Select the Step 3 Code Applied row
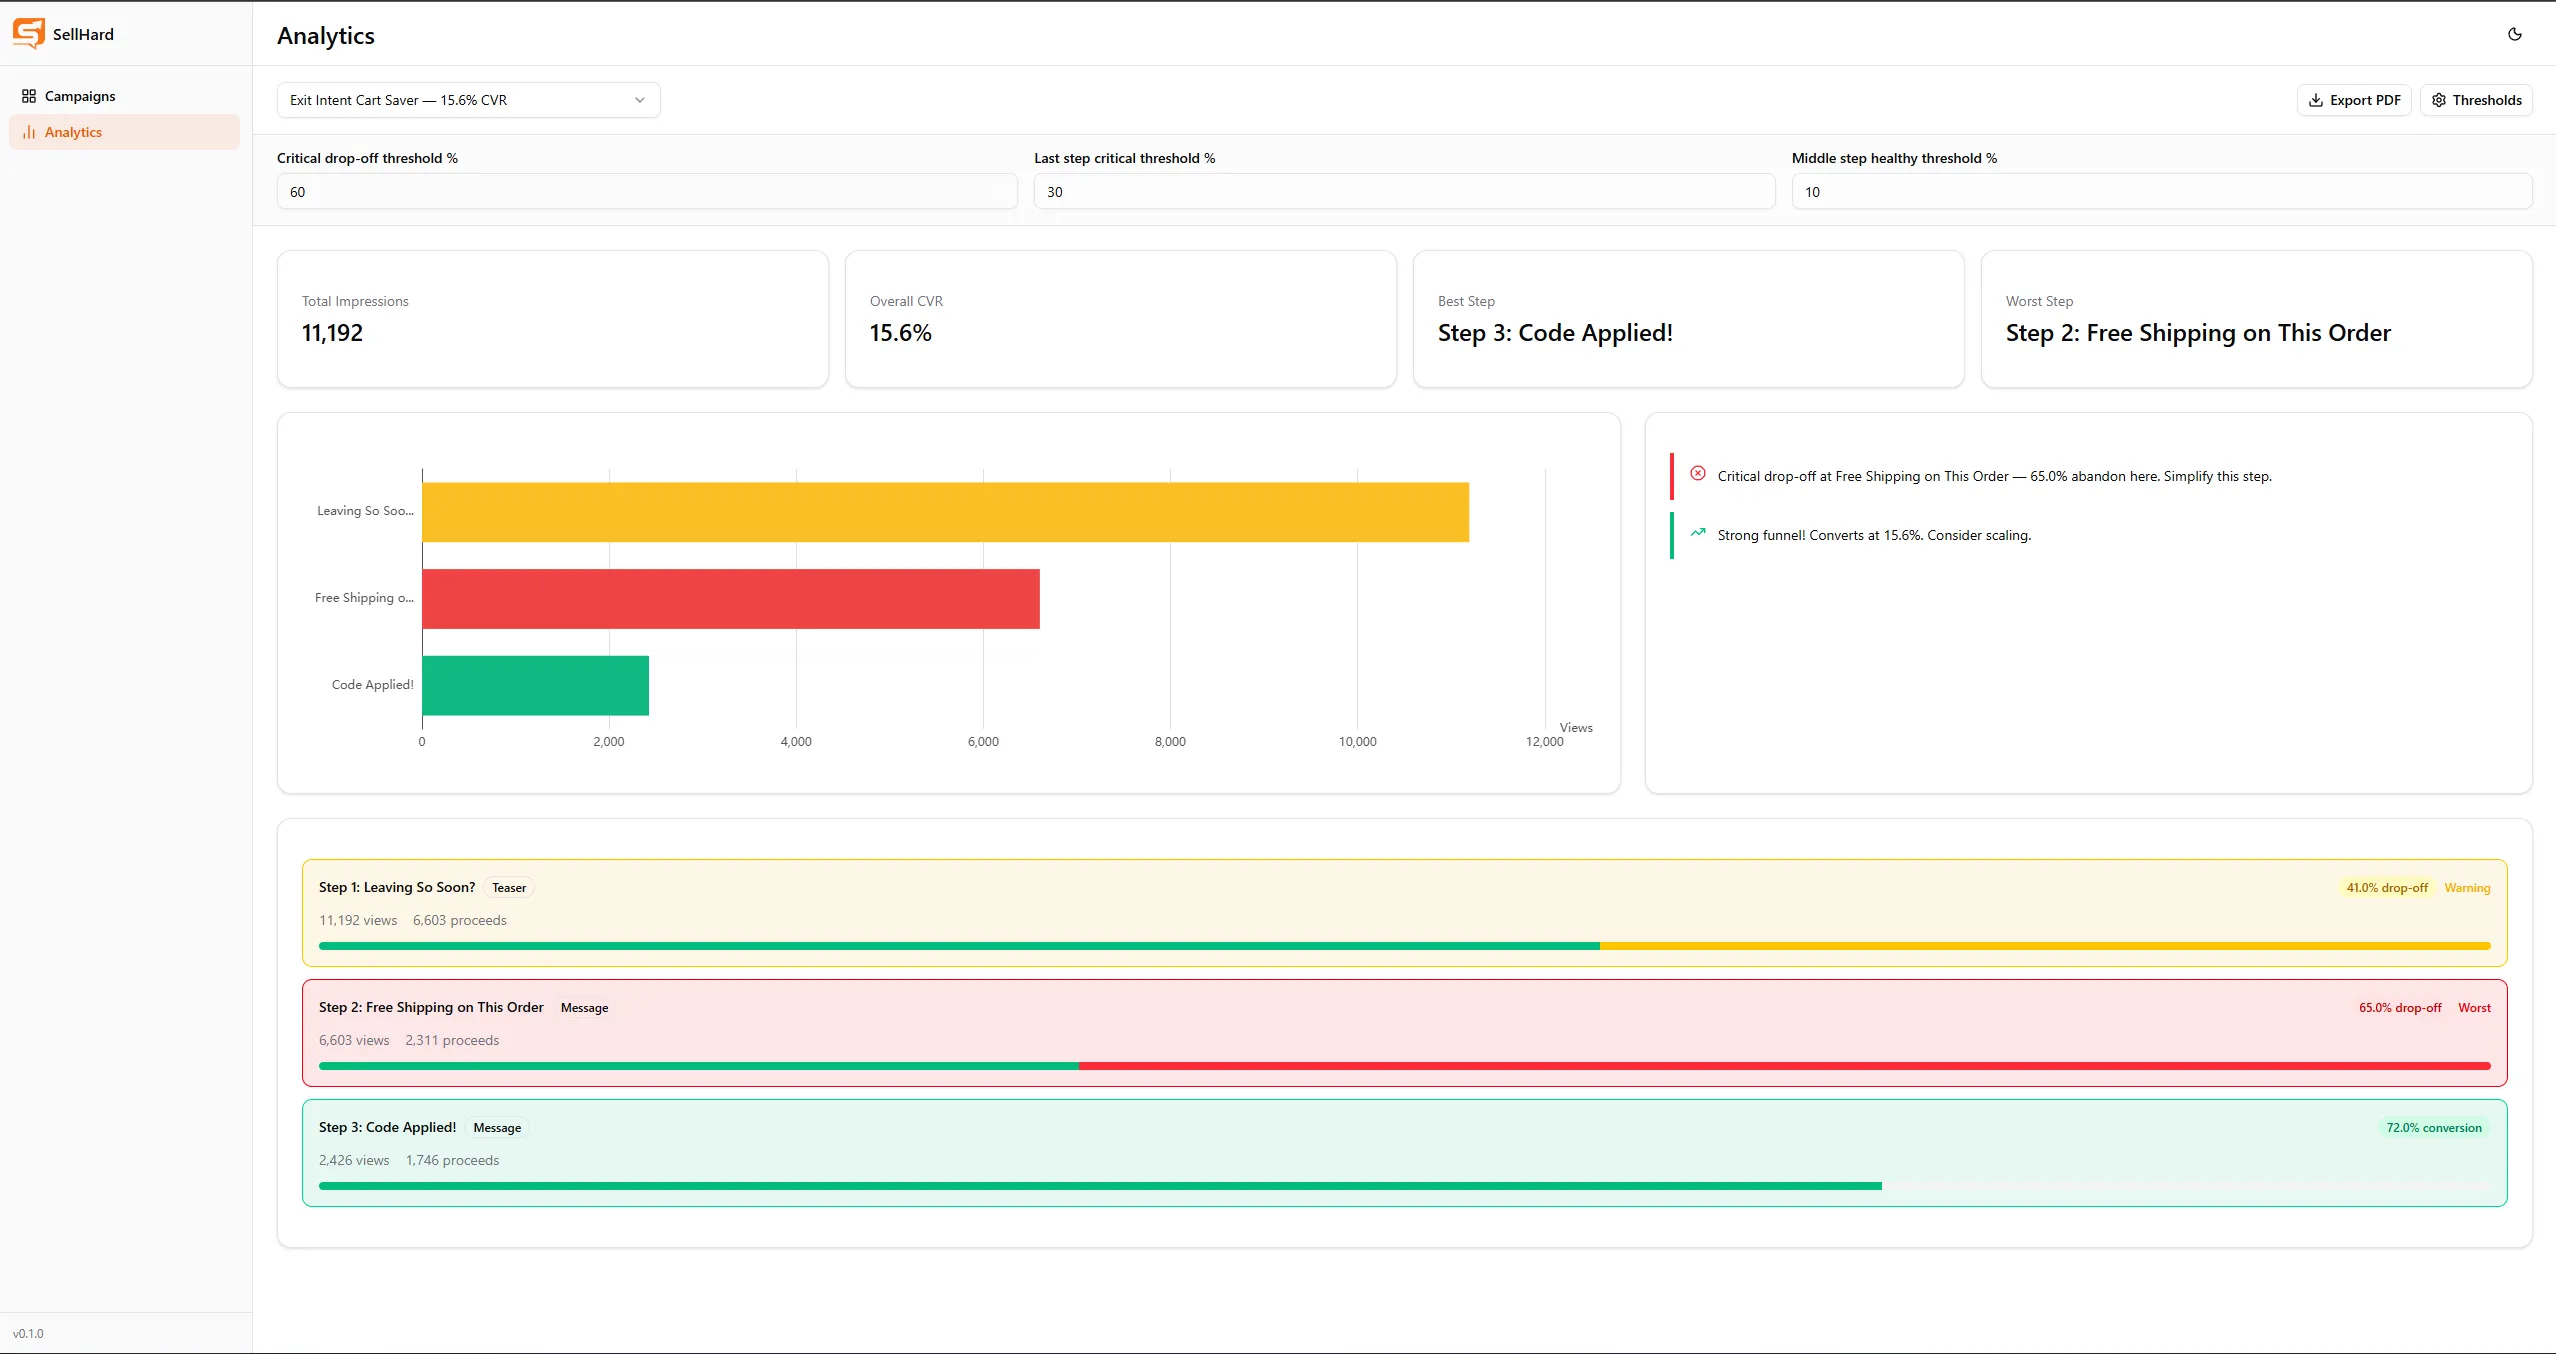This screenshot has width=2556, height=1354. 1404,1153
